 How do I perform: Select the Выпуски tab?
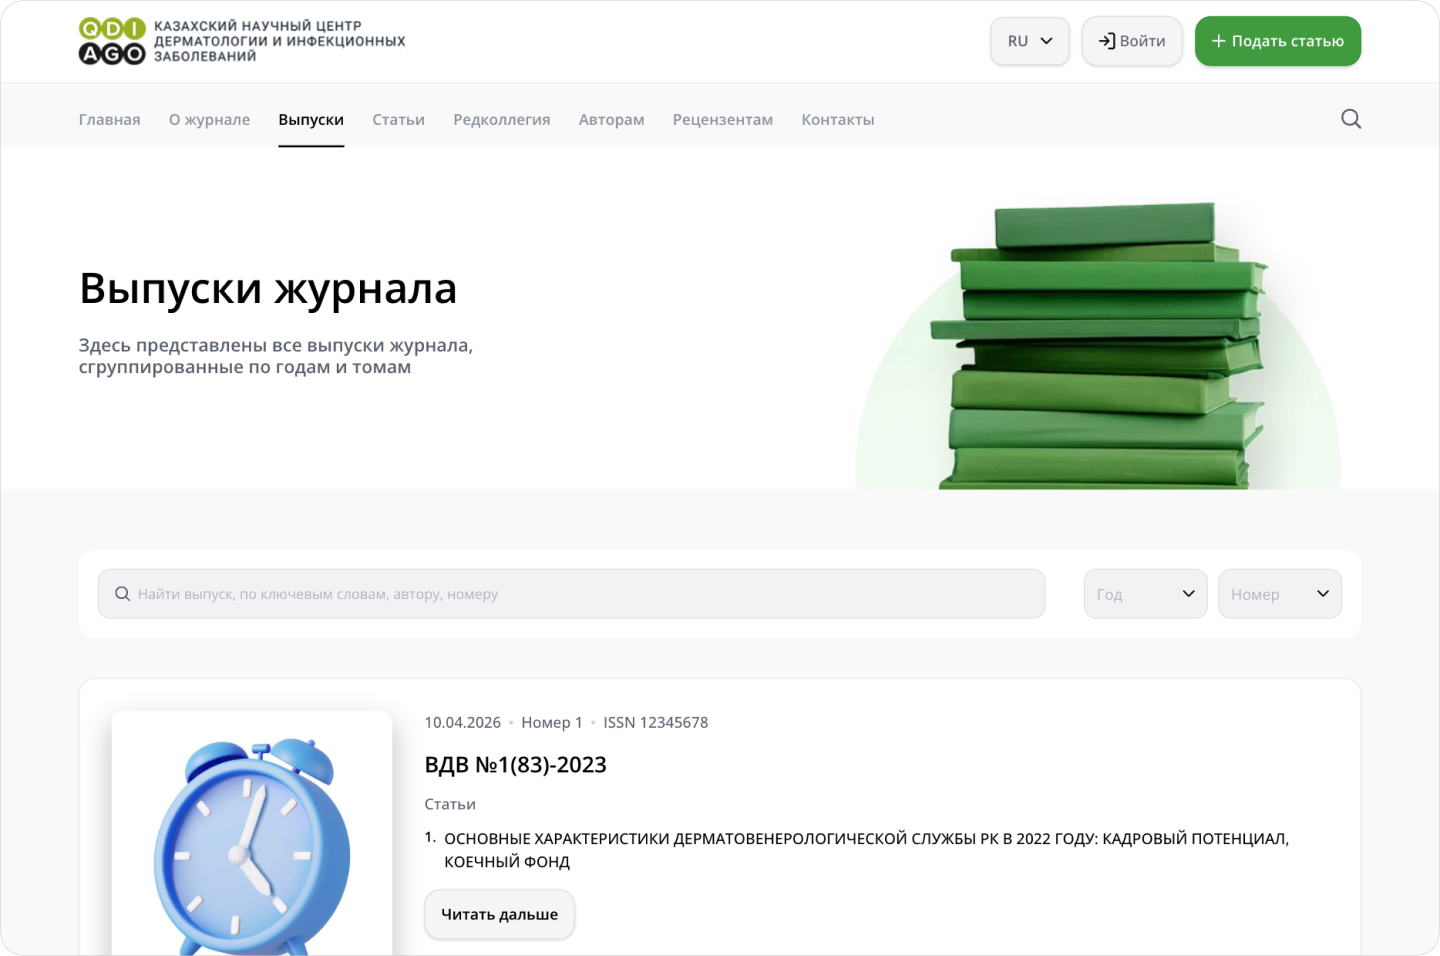pos(311,119)
